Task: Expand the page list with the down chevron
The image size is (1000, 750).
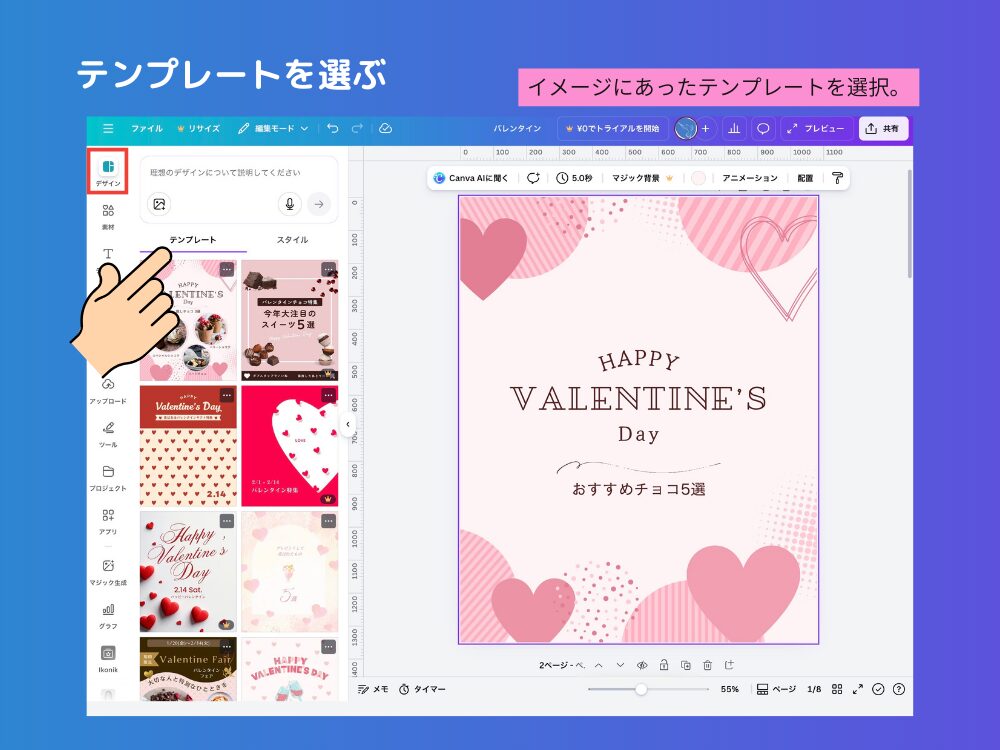Action: pos(619,665)
